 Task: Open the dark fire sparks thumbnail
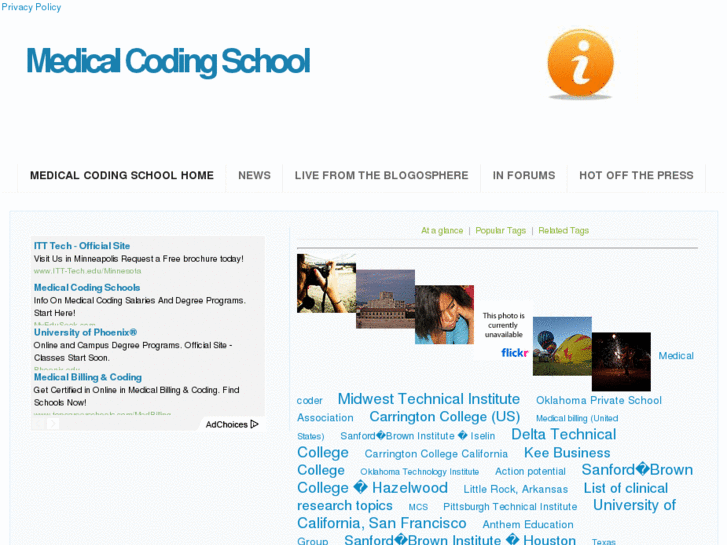pyautogui.click(x=621, y=362)
